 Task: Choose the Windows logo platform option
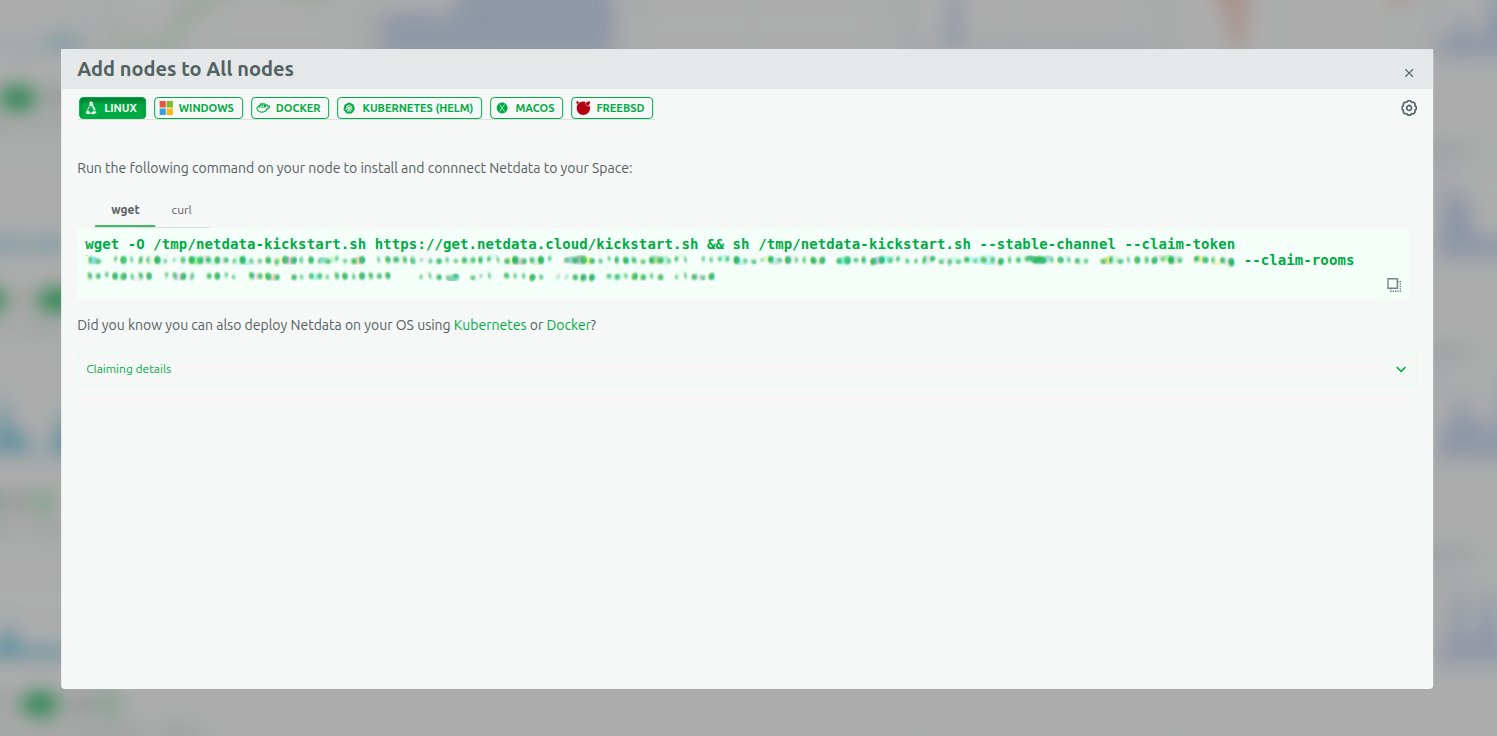click(x=166, y=108)
